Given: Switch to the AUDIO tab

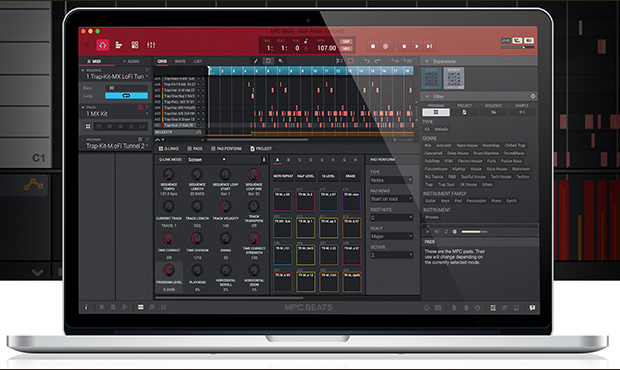Looking at the screenshot, I should 132,61.
